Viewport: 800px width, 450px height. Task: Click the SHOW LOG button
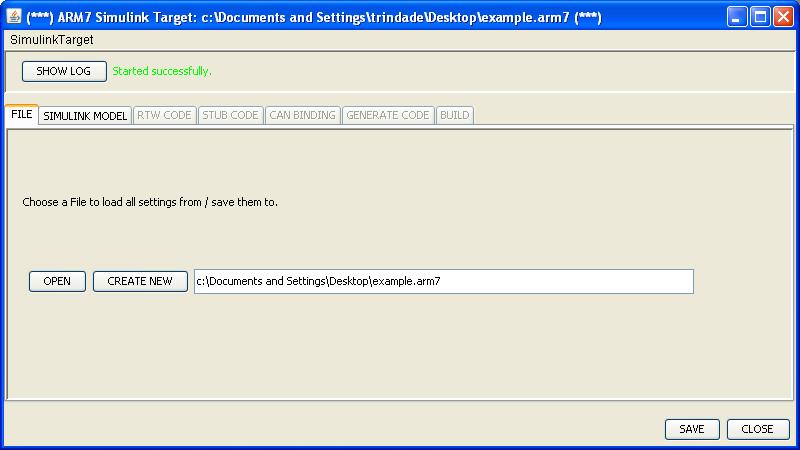tap(64, 71)
